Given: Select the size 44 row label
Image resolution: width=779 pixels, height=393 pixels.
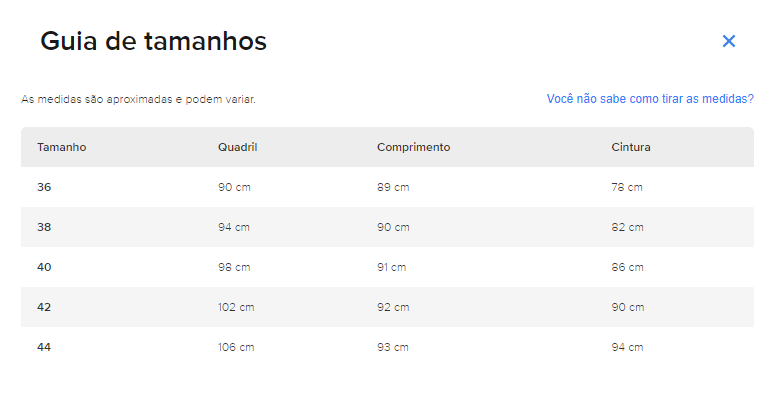Looking at the screenshot, I should click(x=44, y=347).
